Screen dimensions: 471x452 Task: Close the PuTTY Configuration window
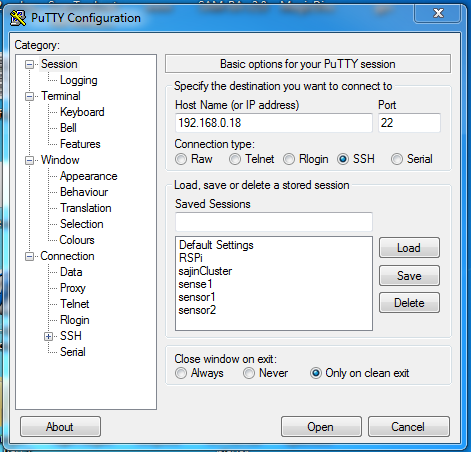[438, 13]
